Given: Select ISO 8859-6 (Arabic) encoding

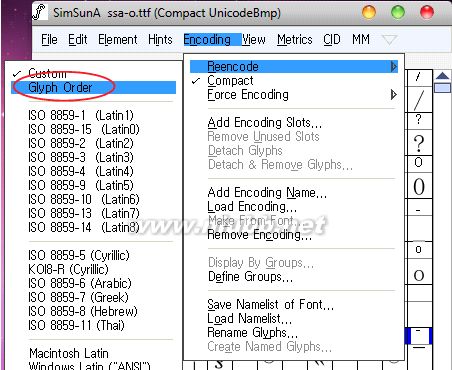Looking at the screenshot, I should pyautogui.click(x=80, y=284).
